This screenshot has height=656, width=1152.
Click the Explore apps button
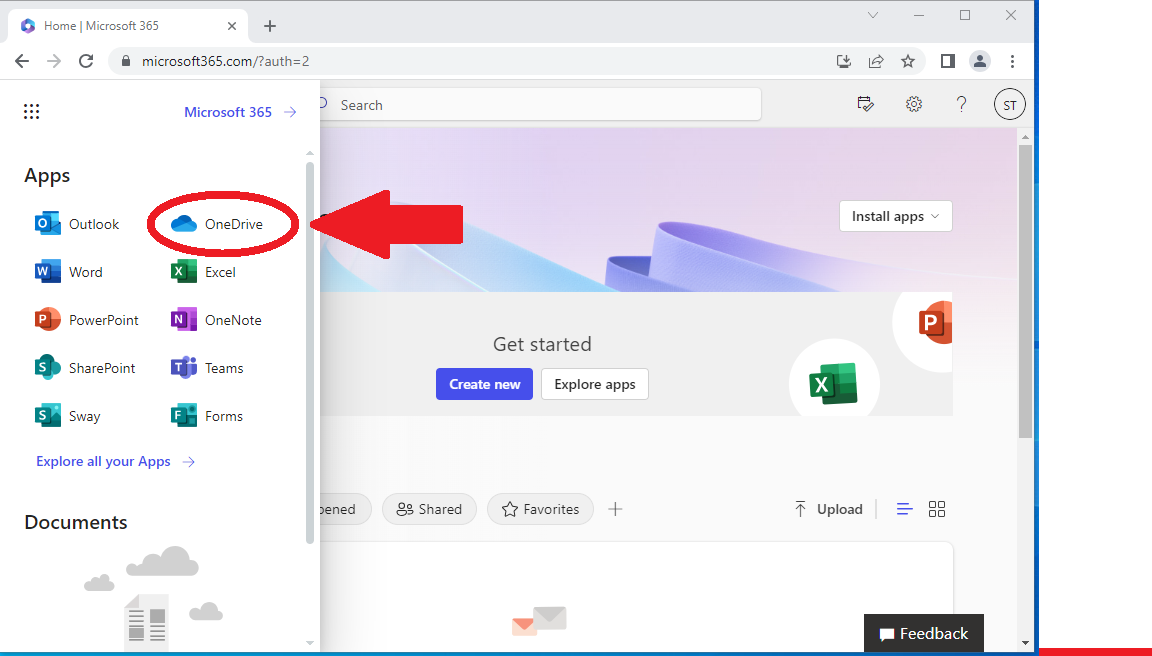click(x=594, y=384)
